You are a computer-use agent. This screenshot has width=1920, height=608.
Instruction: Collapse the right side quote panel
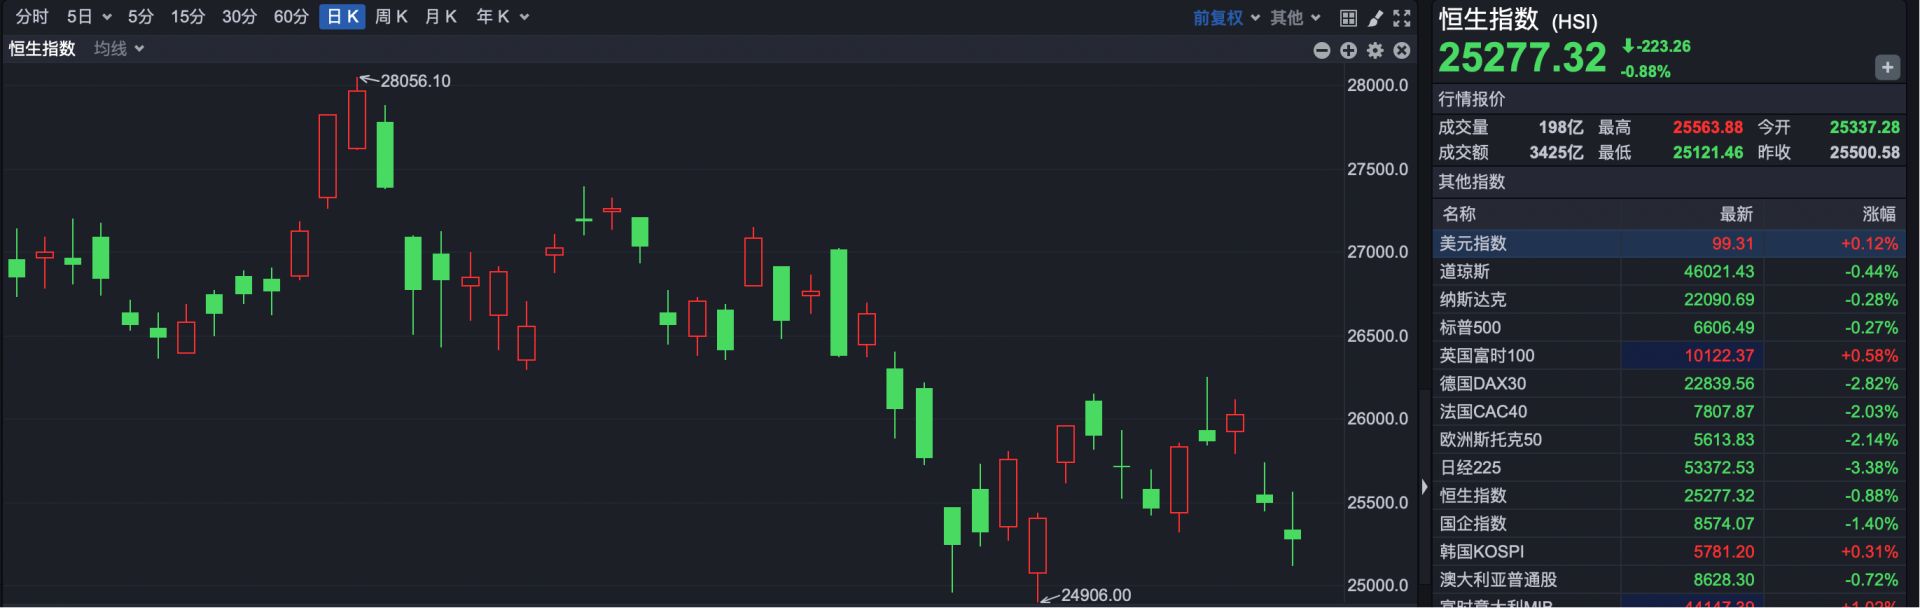[1424, 487]
